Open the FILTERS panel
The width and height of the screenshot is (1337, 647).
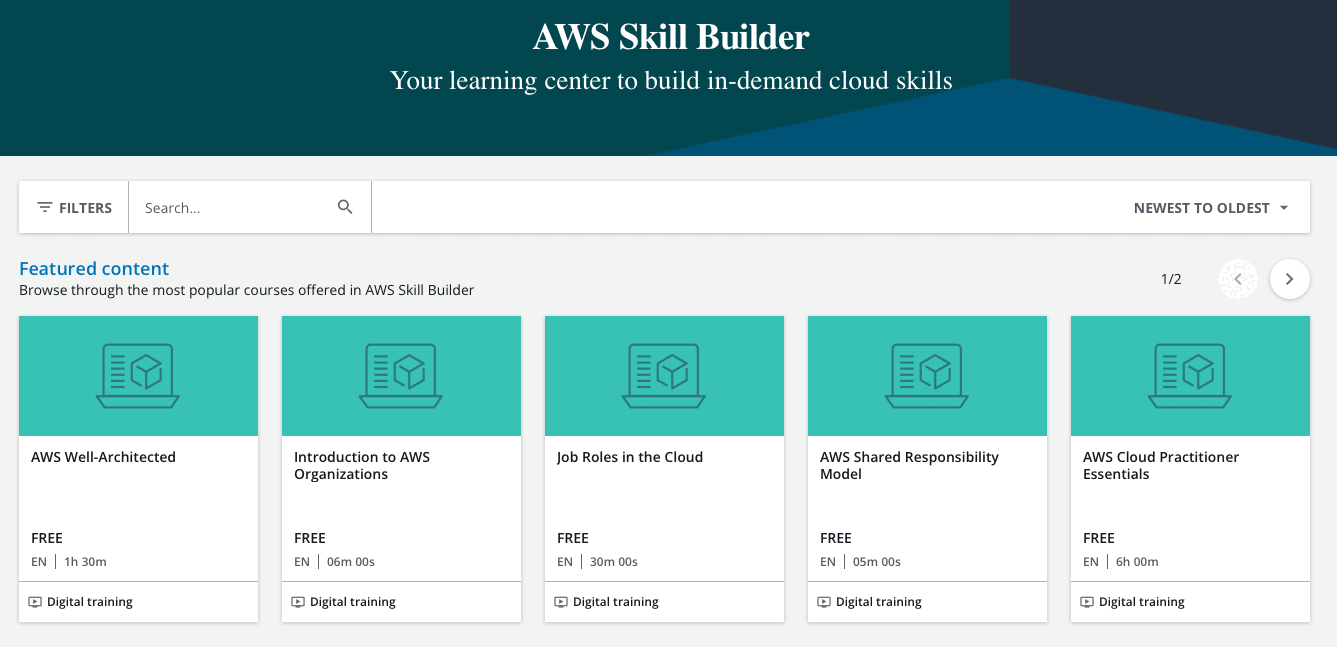coord(73,207)
